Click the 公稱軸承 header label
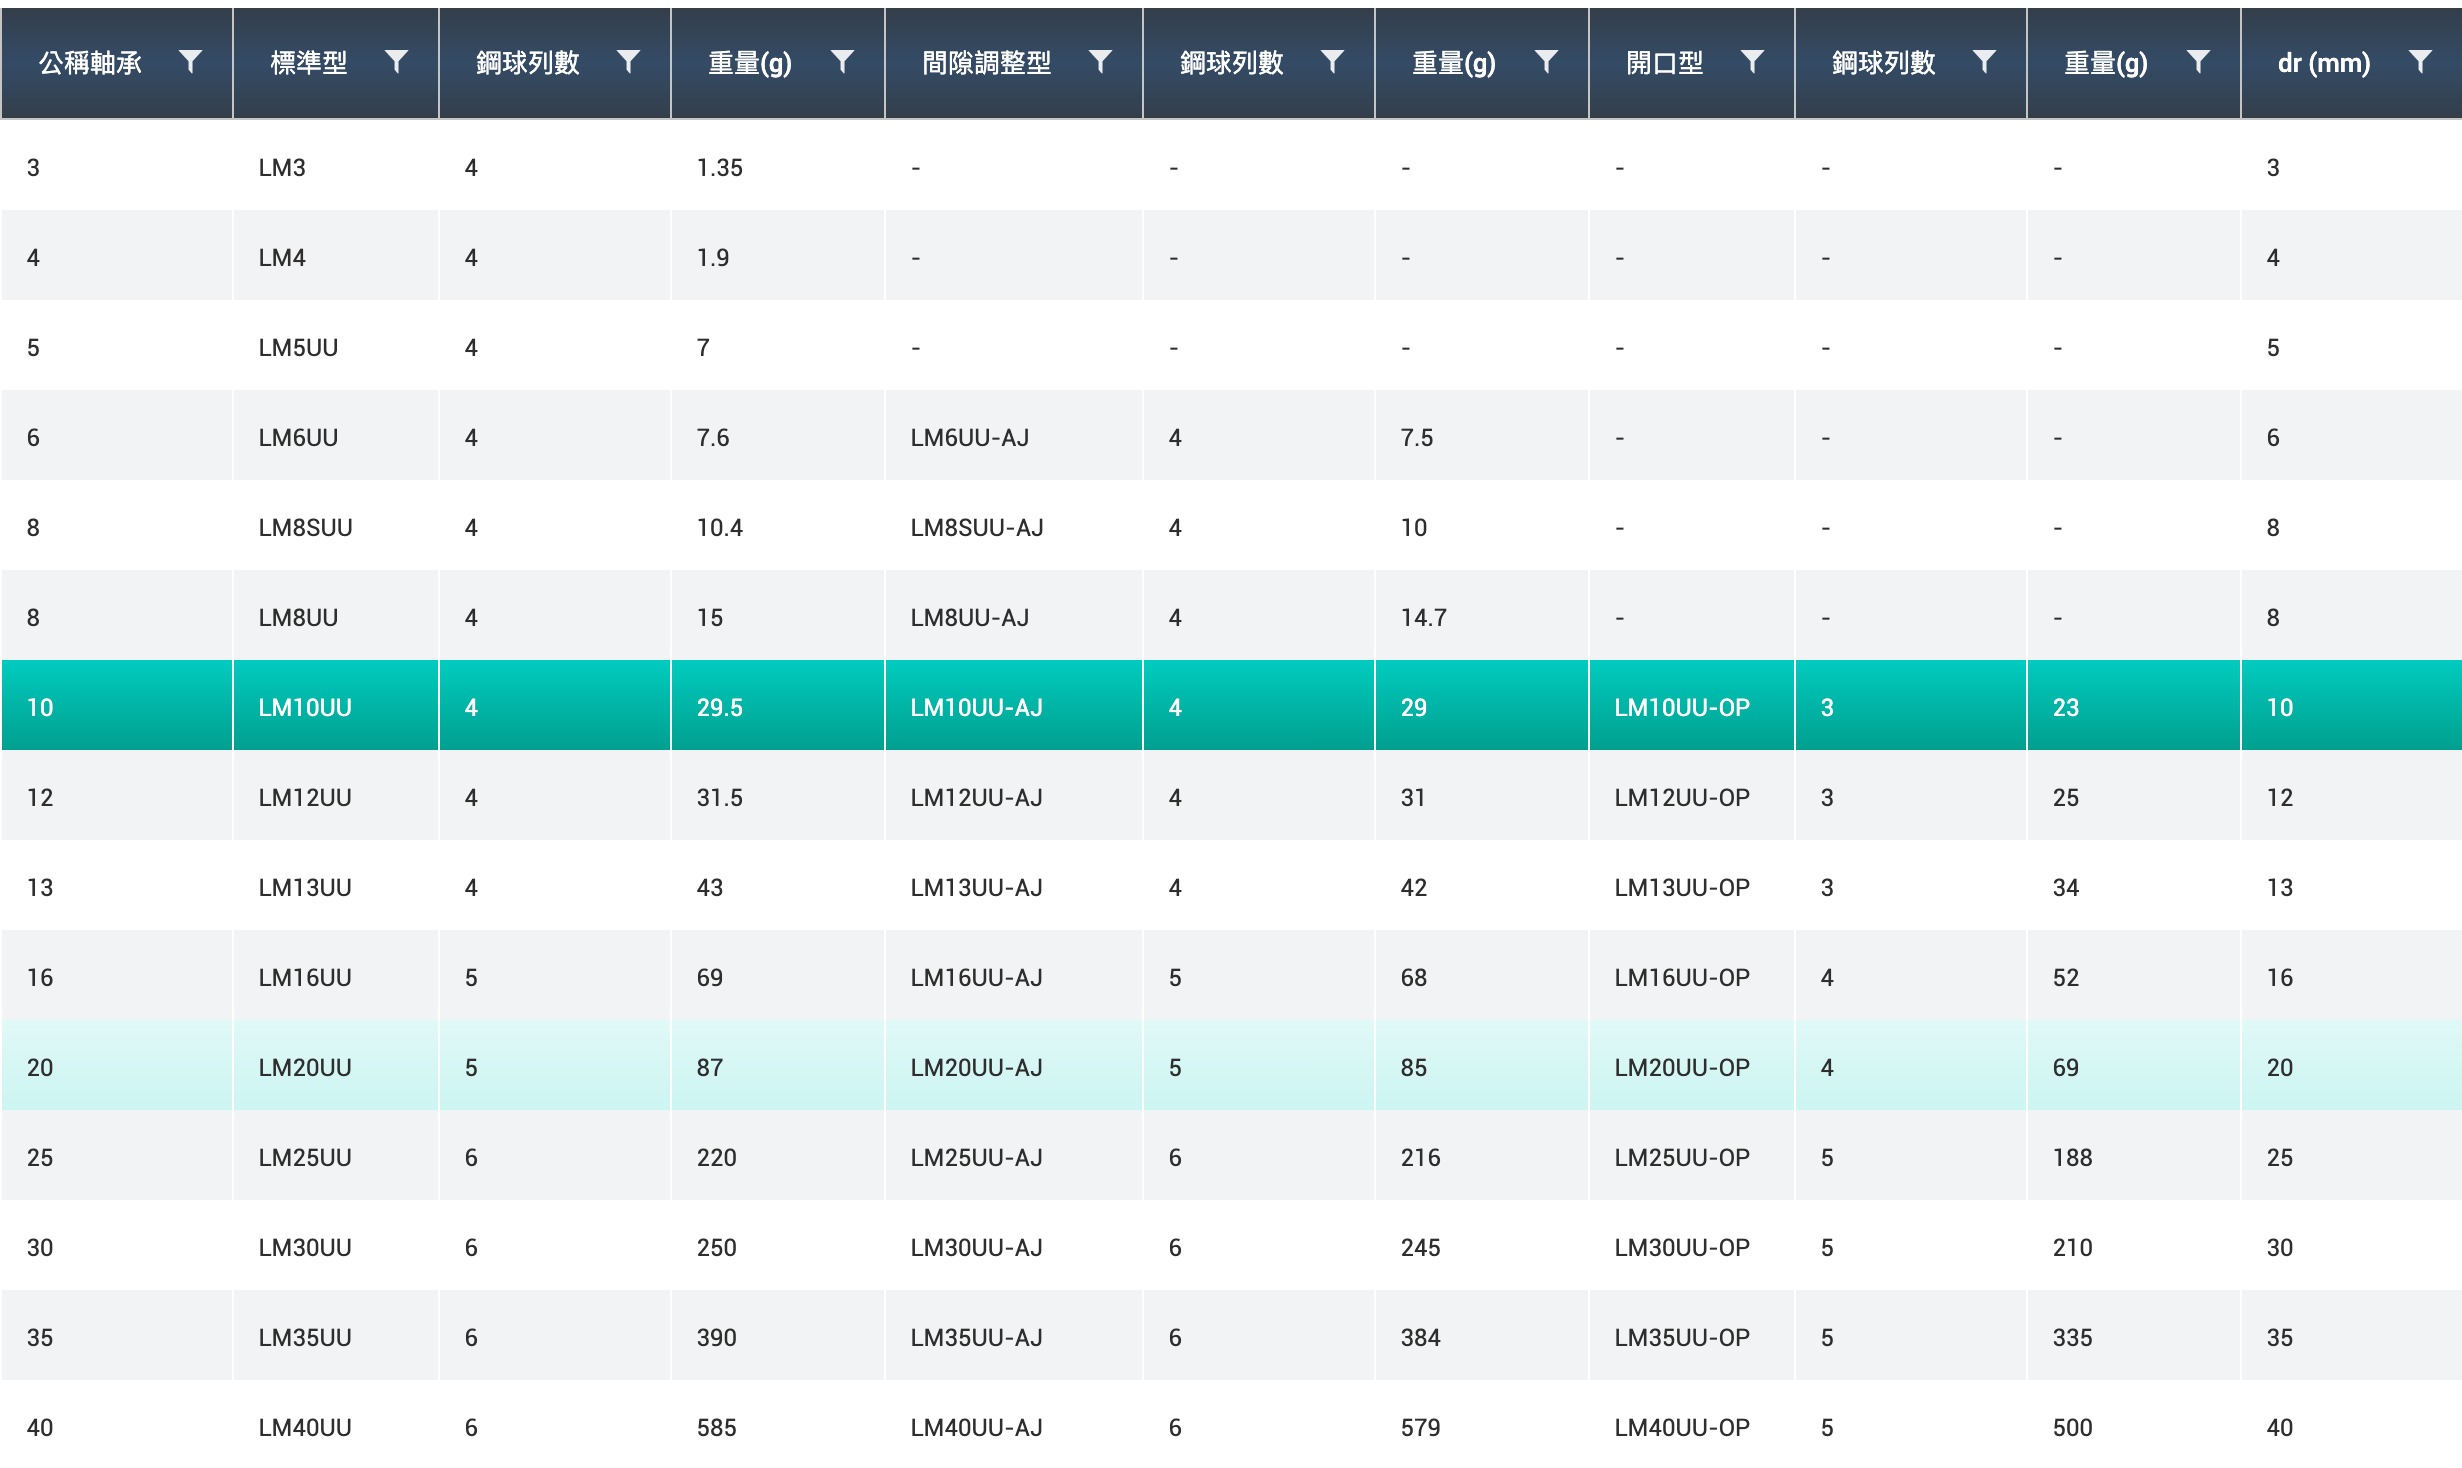Viewport: 2462px width, 1468px height. (90, 63)
